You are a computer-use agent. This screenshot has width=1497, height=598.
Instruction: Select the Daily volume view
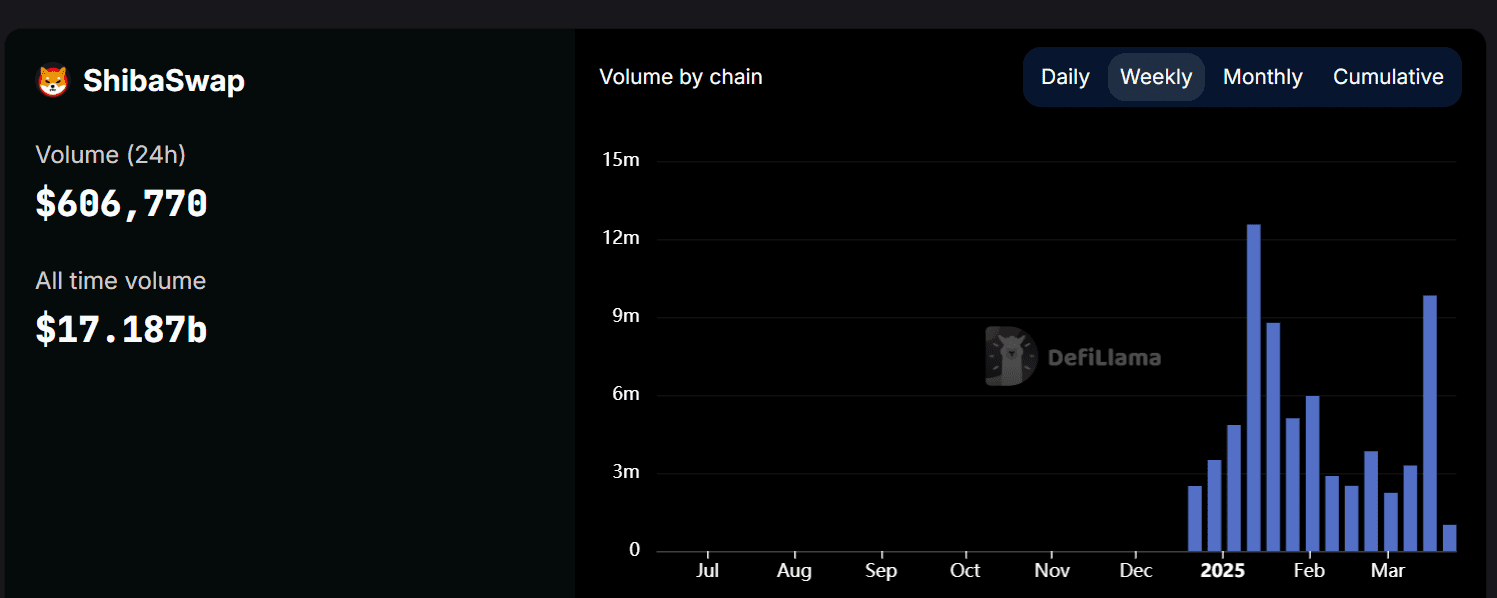1064,76
